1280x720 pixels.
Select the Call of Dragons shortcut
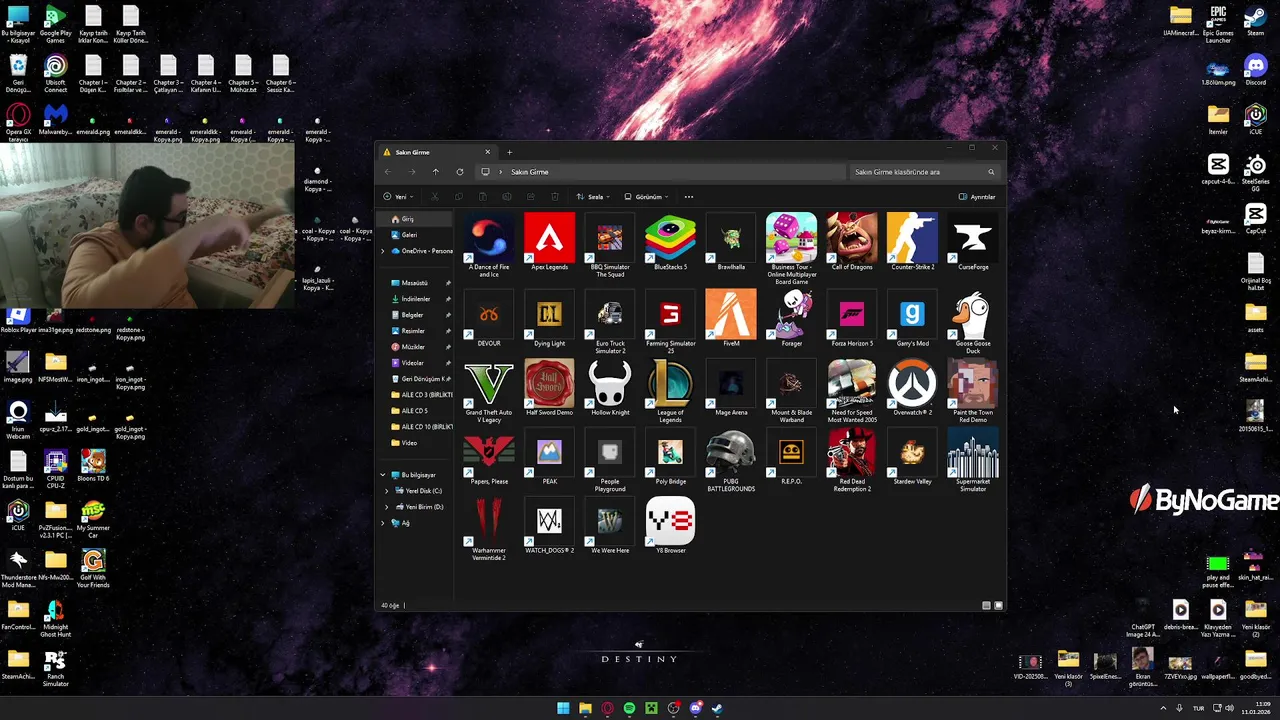tap(852, 241)
